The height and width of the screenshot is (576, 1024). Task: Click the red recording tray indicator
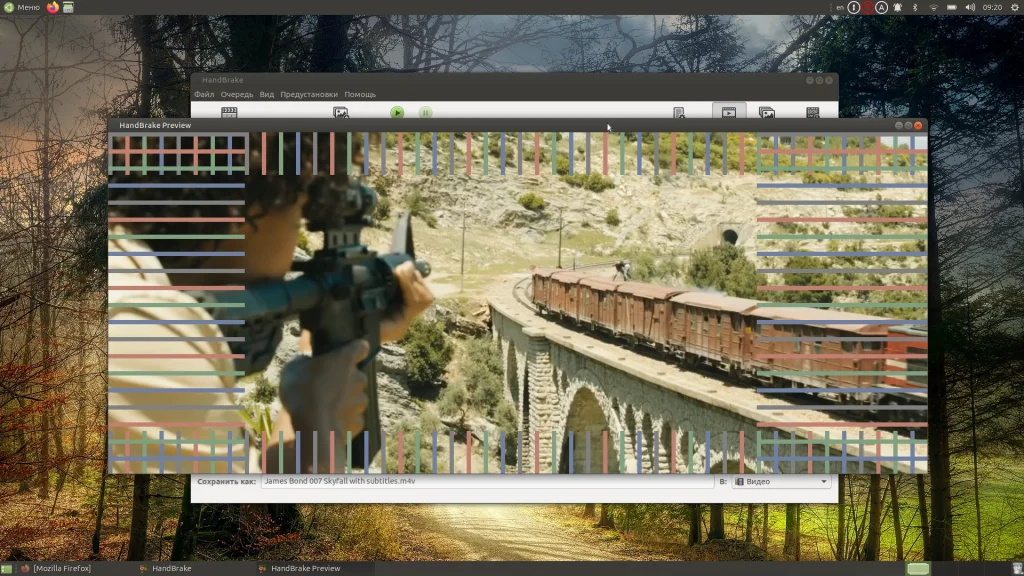coord(867,7)
